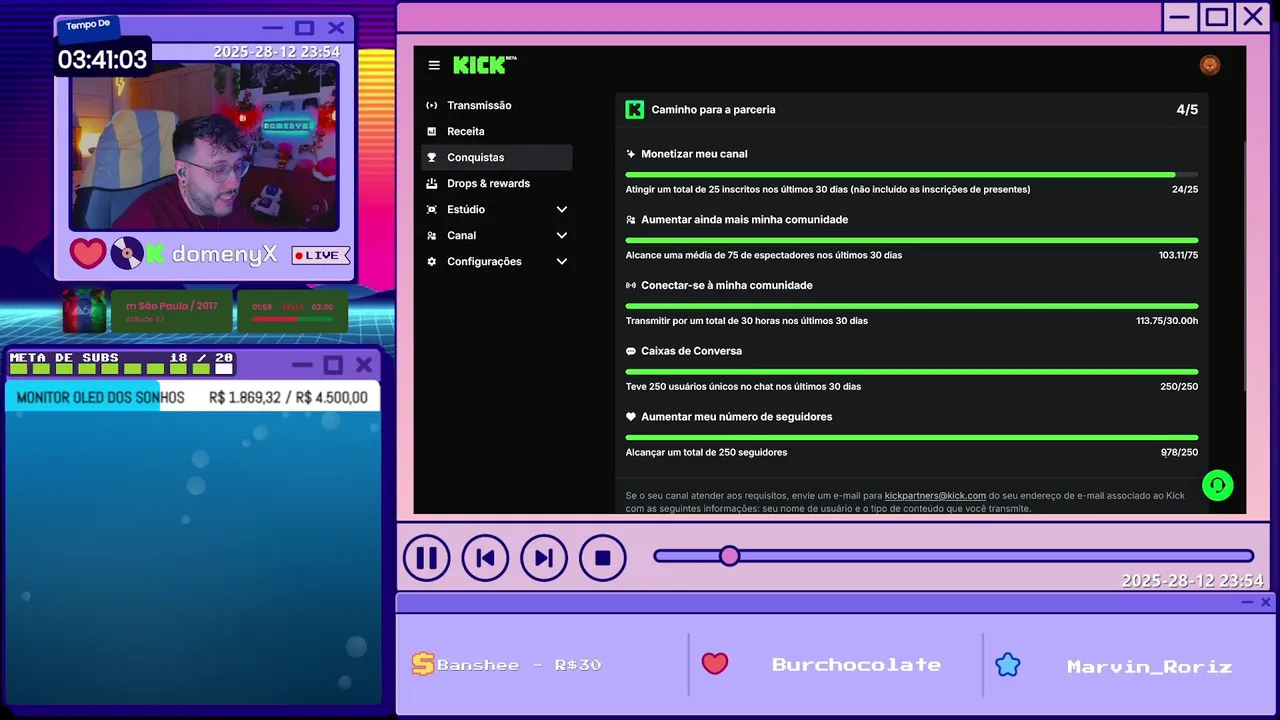Click the kickpartners@kick.com email link
Viewport: 1280px width, 720px height.
935,495
